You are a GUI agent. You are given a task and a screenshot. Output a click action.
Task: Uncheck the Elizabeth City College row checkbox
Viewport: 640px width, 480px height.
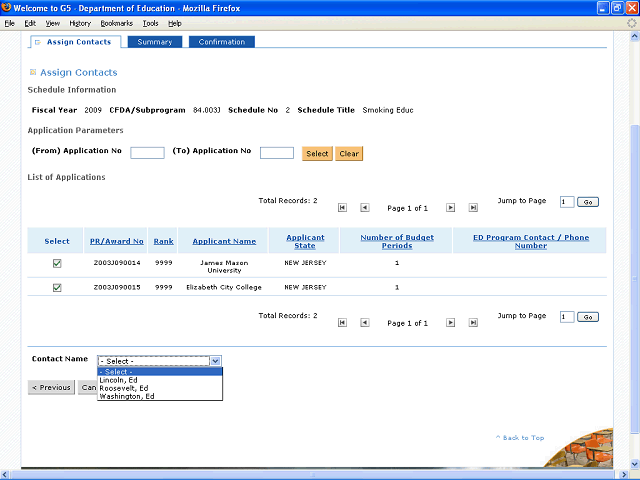pyautogui.click(x=57, y=288)
